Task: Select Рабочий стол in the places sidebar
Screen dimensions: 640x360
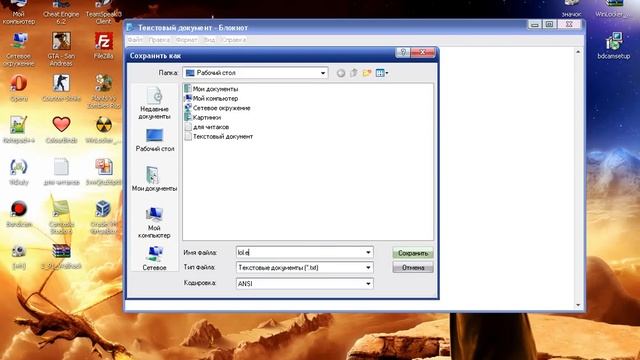Action: (x=155, y=140)
